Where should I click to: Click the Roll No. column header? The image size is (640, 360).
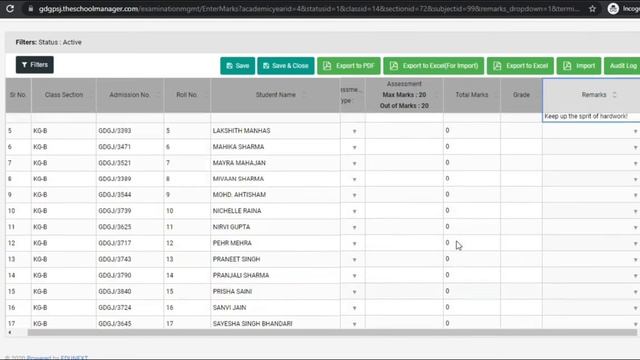(187, 95)
